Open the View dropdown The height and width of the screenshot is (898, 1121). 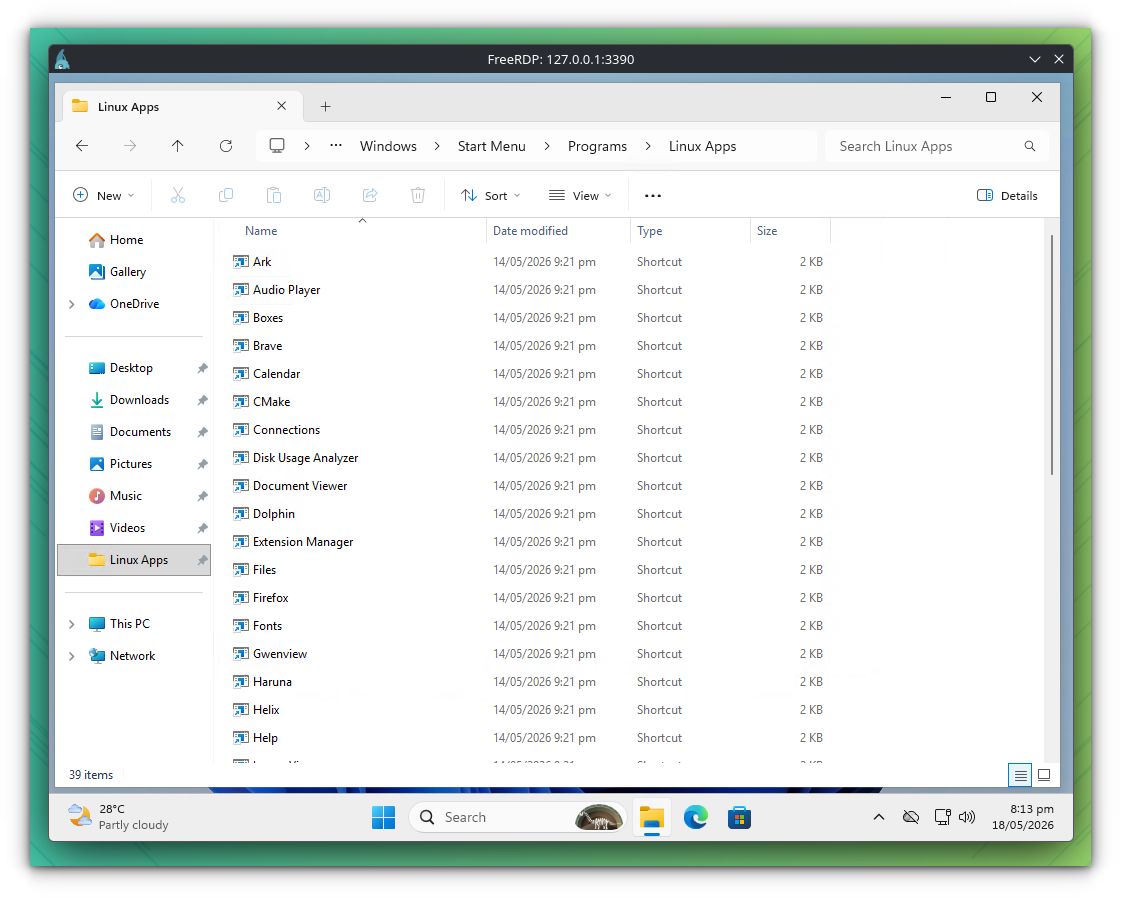pos(580,195)
